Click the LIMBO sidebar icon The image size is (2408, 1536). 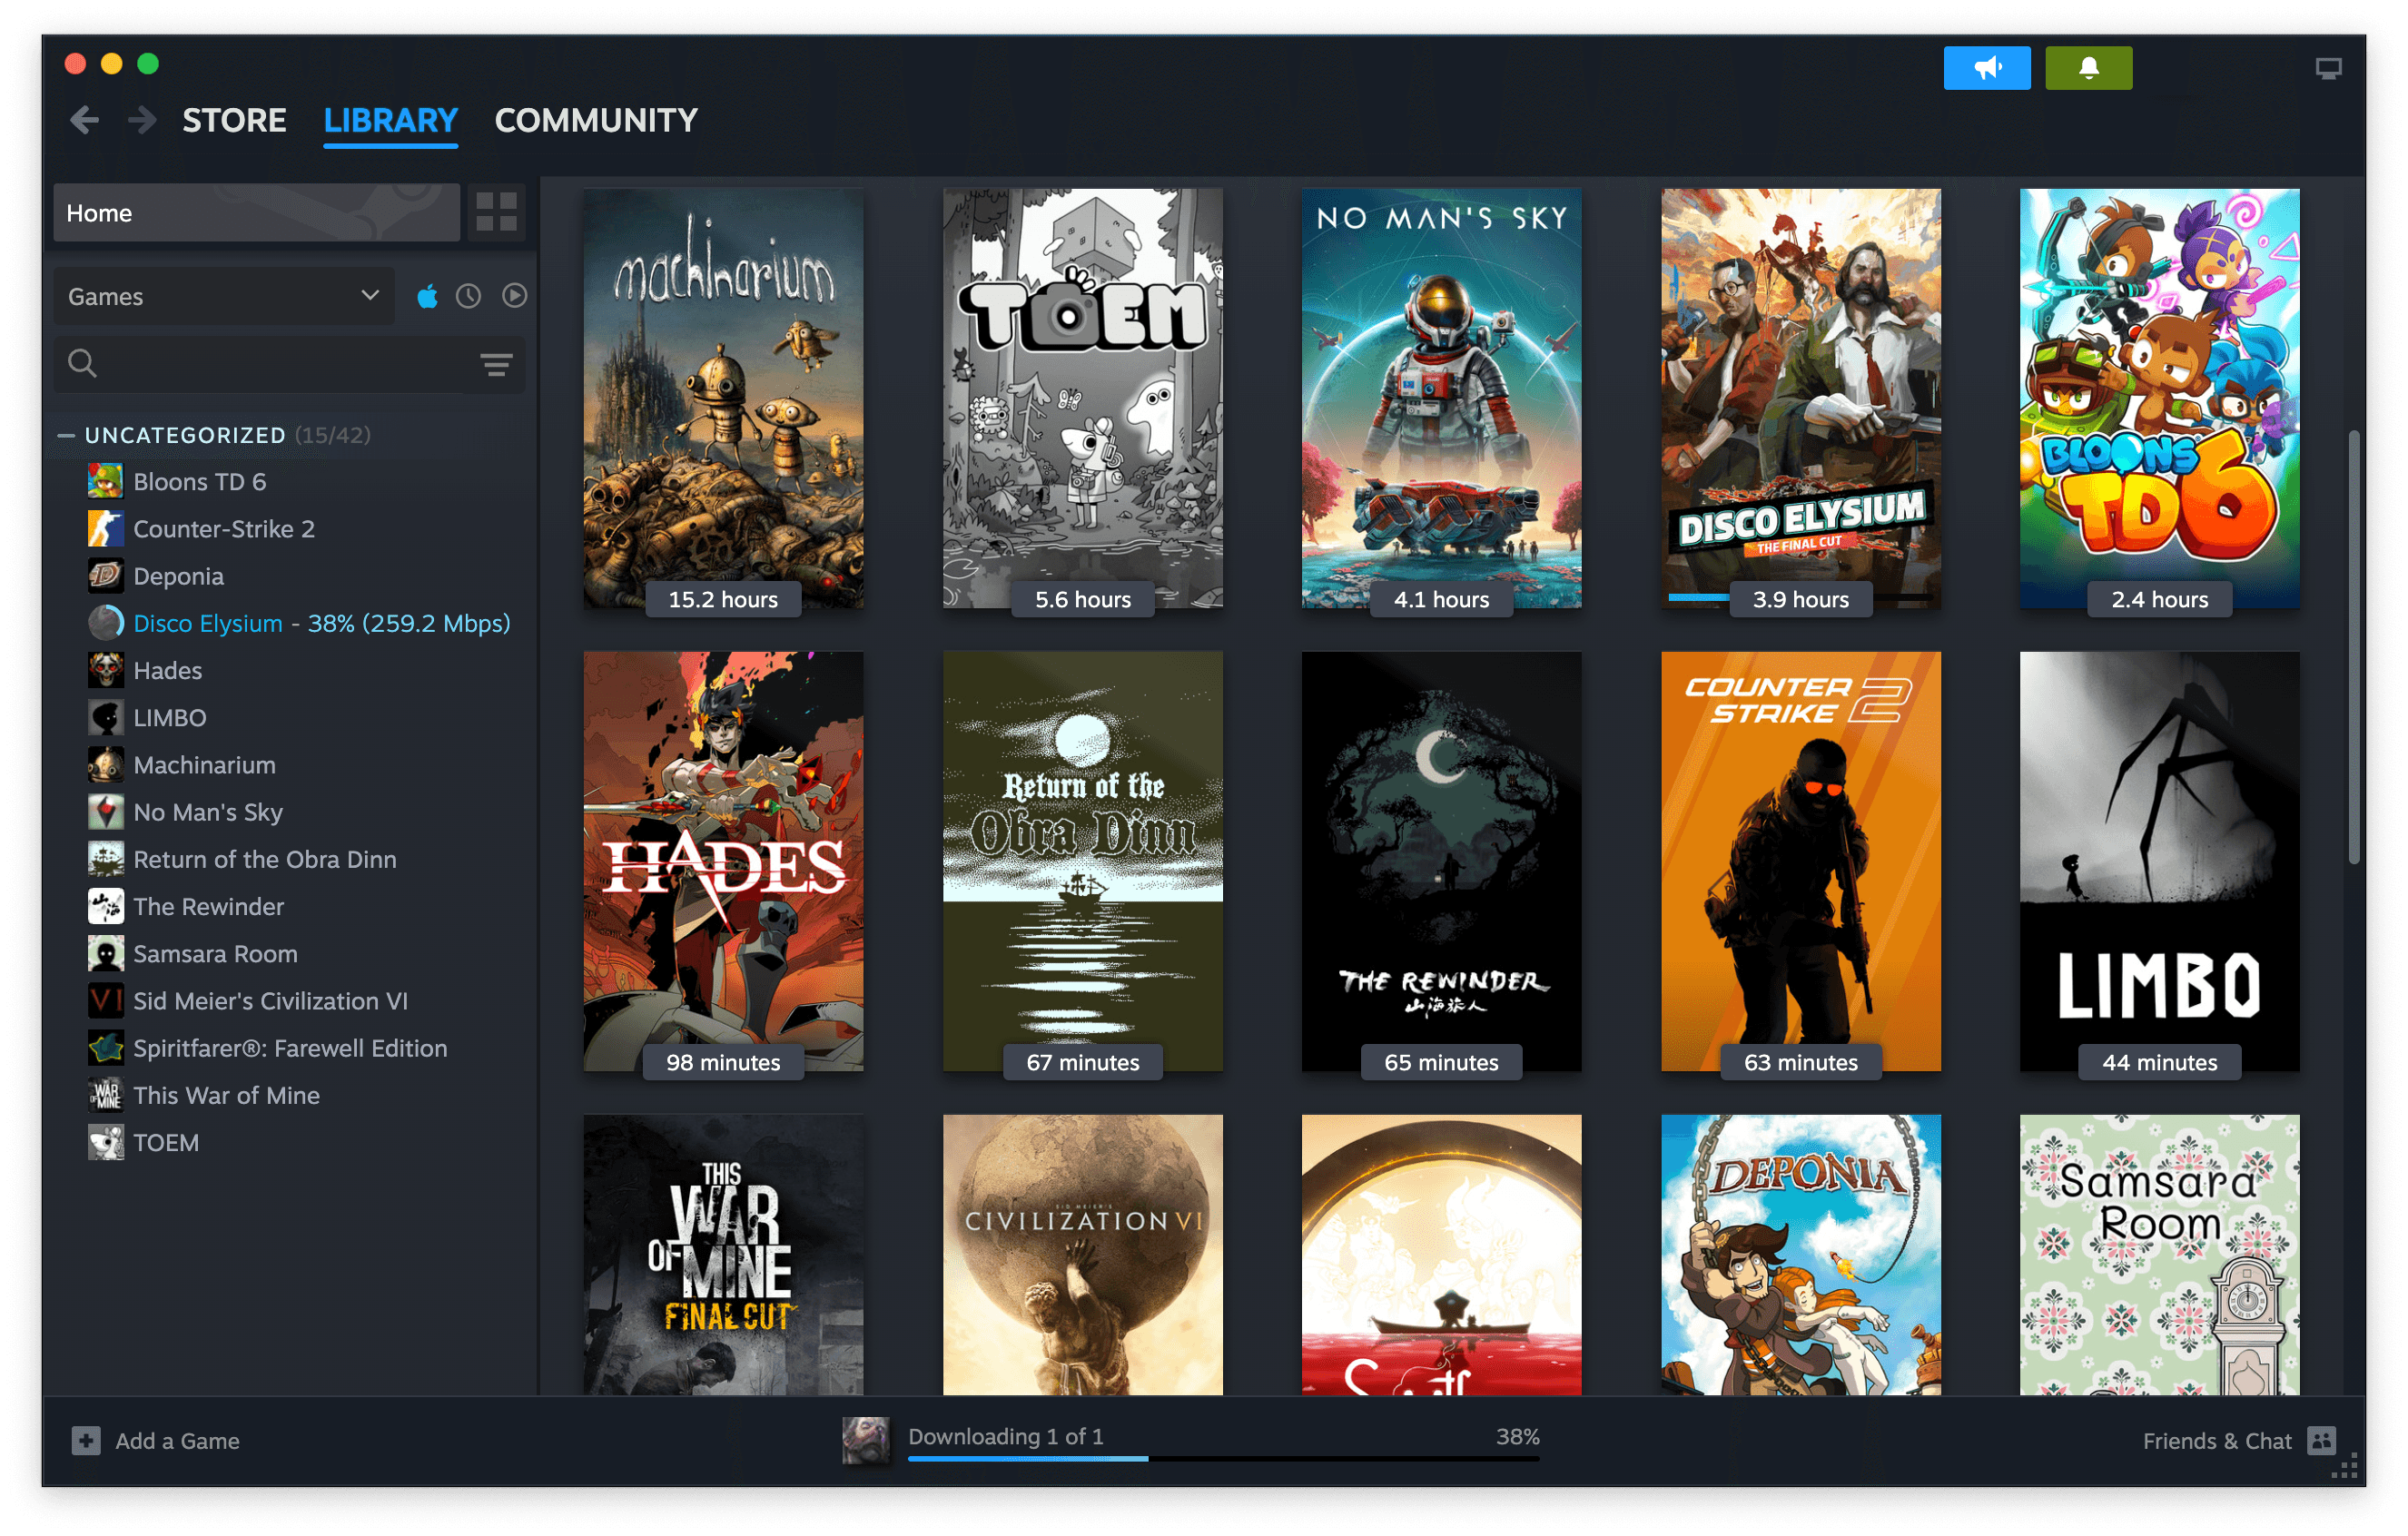coord(105,717)
